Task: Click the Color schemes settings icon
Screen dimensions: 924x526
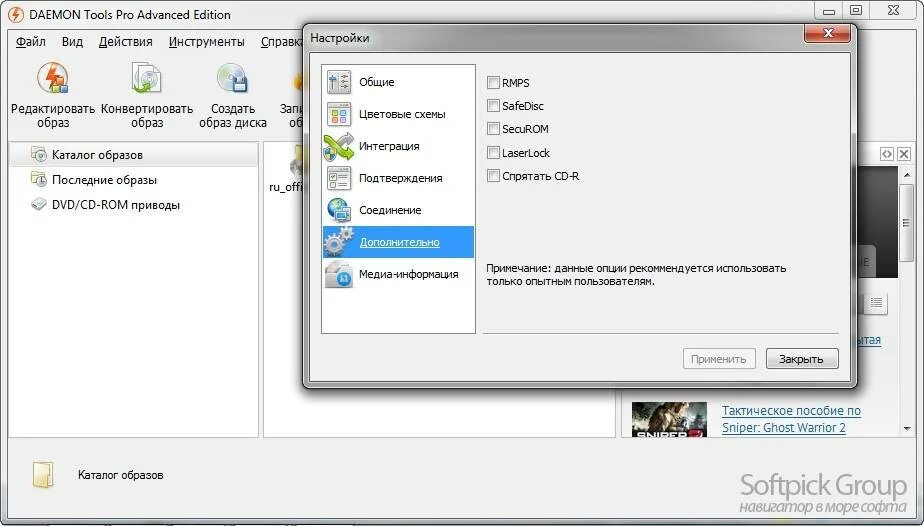Action: [339, 114]
